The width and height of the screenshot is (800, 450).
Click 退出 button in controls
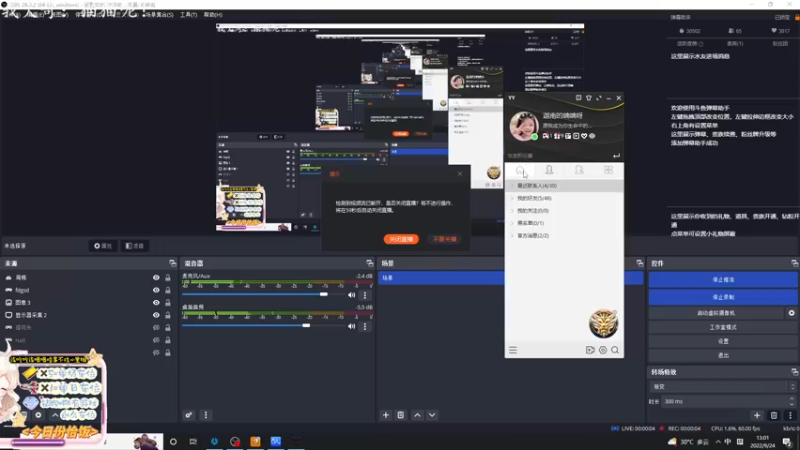[x=723, y=355]
